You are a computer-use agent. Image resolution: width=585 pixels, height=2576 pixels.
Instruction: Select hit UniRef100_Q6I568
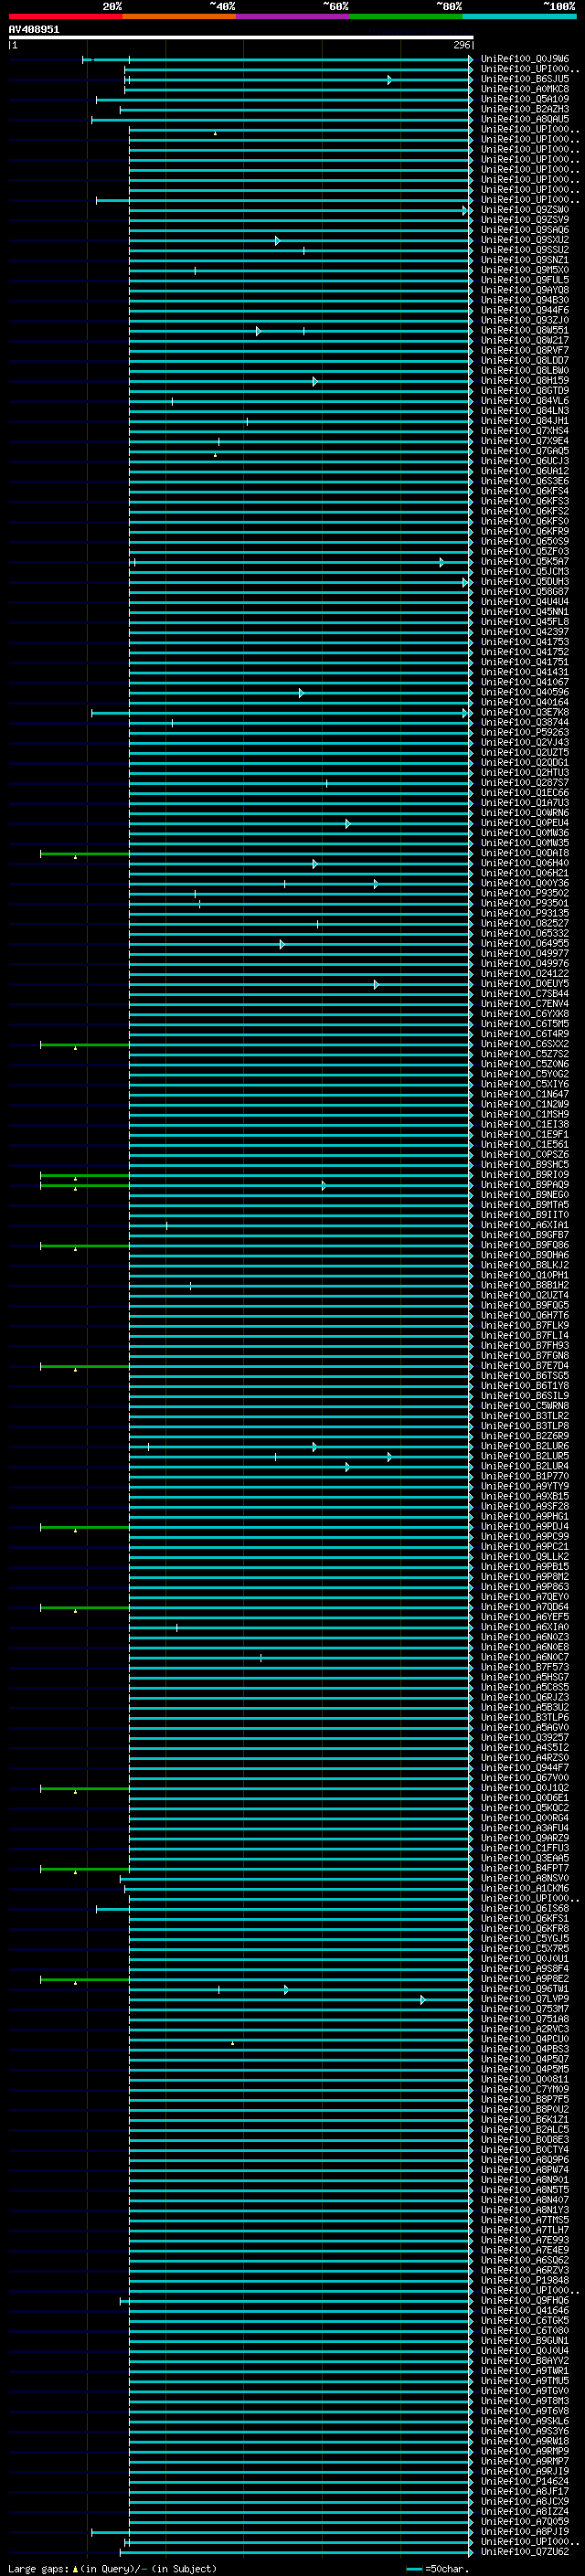point(525,1908)
